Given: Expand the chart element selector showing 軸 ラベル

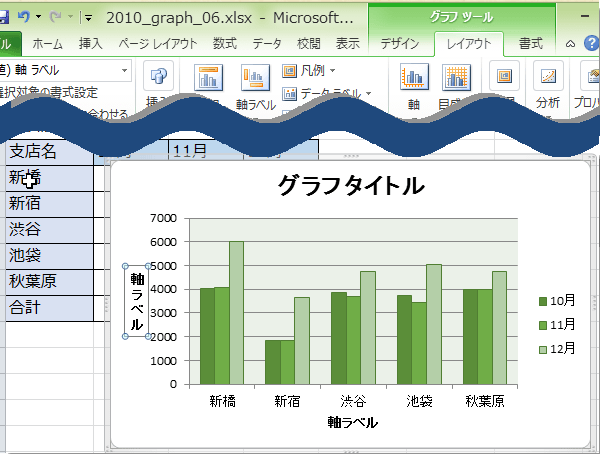Looking at the screenshot, I should pyautogui.click(x=124, y=70).
